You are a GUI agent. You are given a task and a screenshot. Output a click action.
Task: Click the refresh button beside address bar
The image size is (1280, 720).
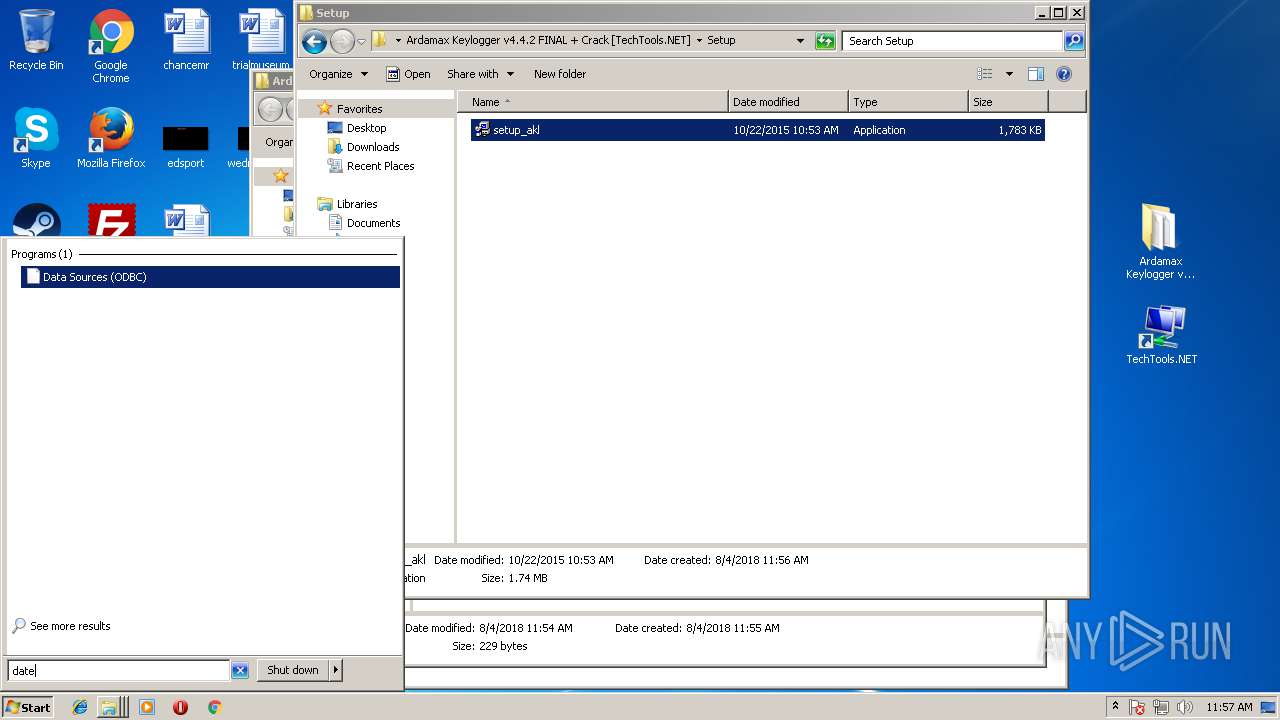[825, 41]
